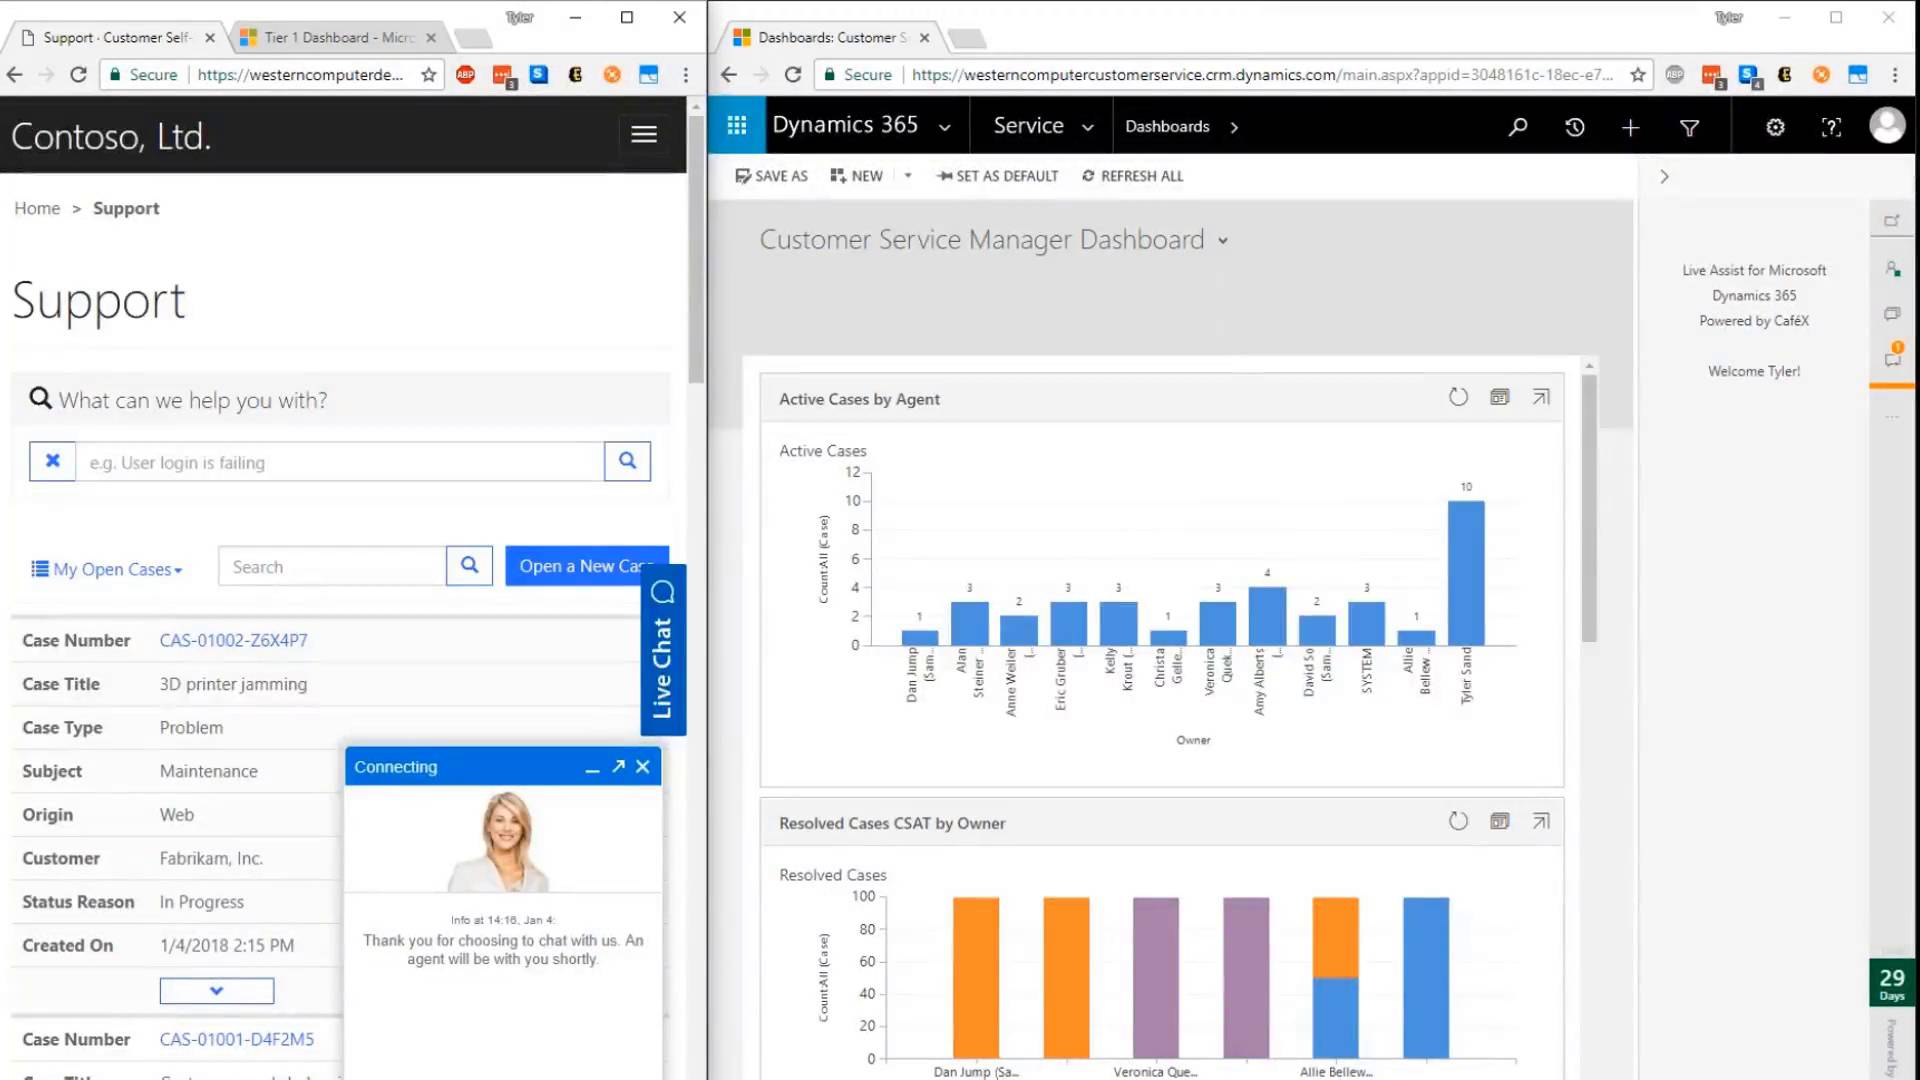Open the advanced filter icon
The height and width of the screenshot is (1080, 1920).
click(1690, 128)
